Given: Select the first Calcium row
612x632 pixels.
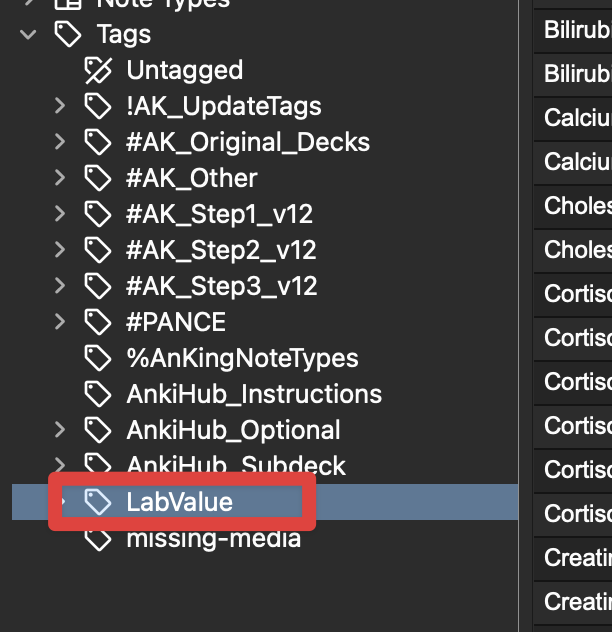Looking at the screenshot, I should tap(577, 118).
